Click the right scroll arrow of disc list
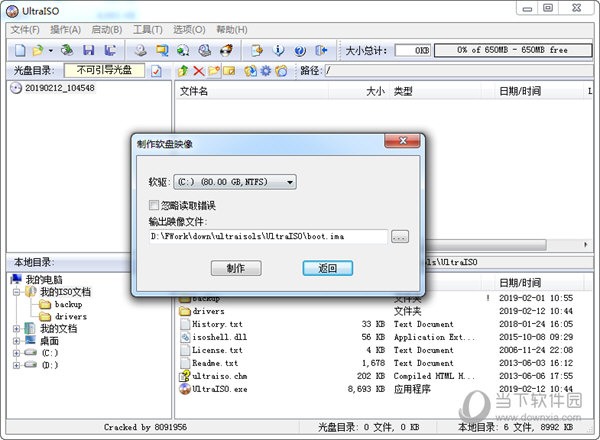 (x=586, y=244)
